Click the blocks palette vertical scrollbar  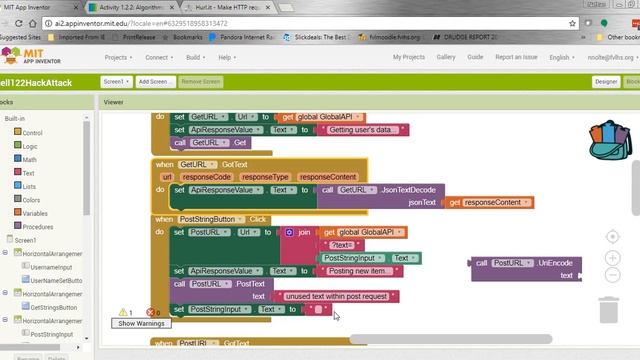pos(86,167)
